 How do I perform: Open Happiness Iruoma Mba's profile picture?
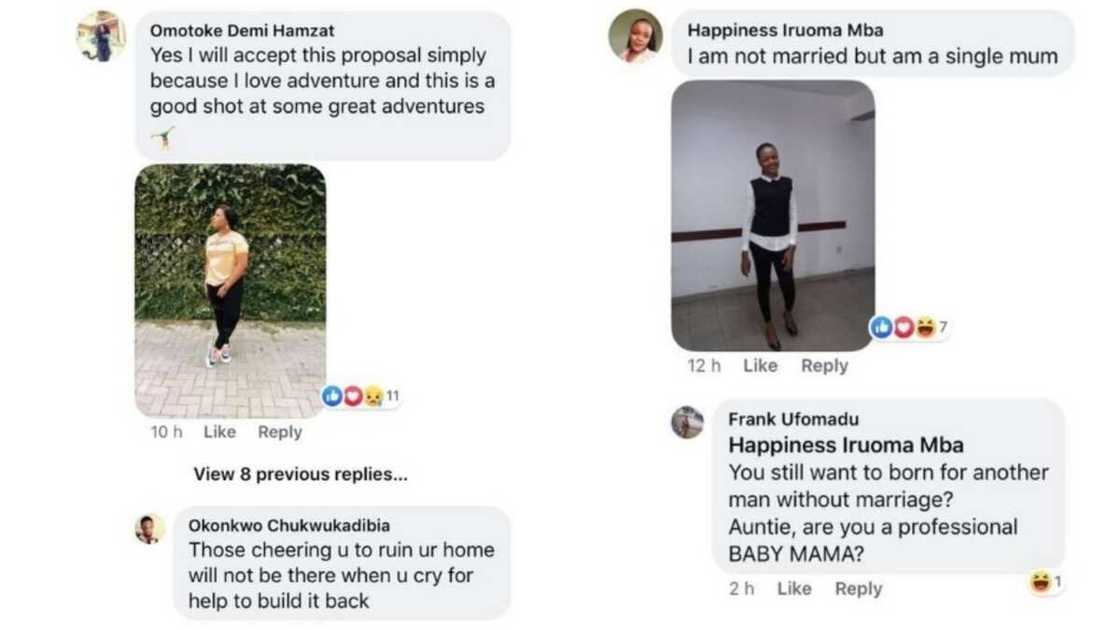pos(638,35)
